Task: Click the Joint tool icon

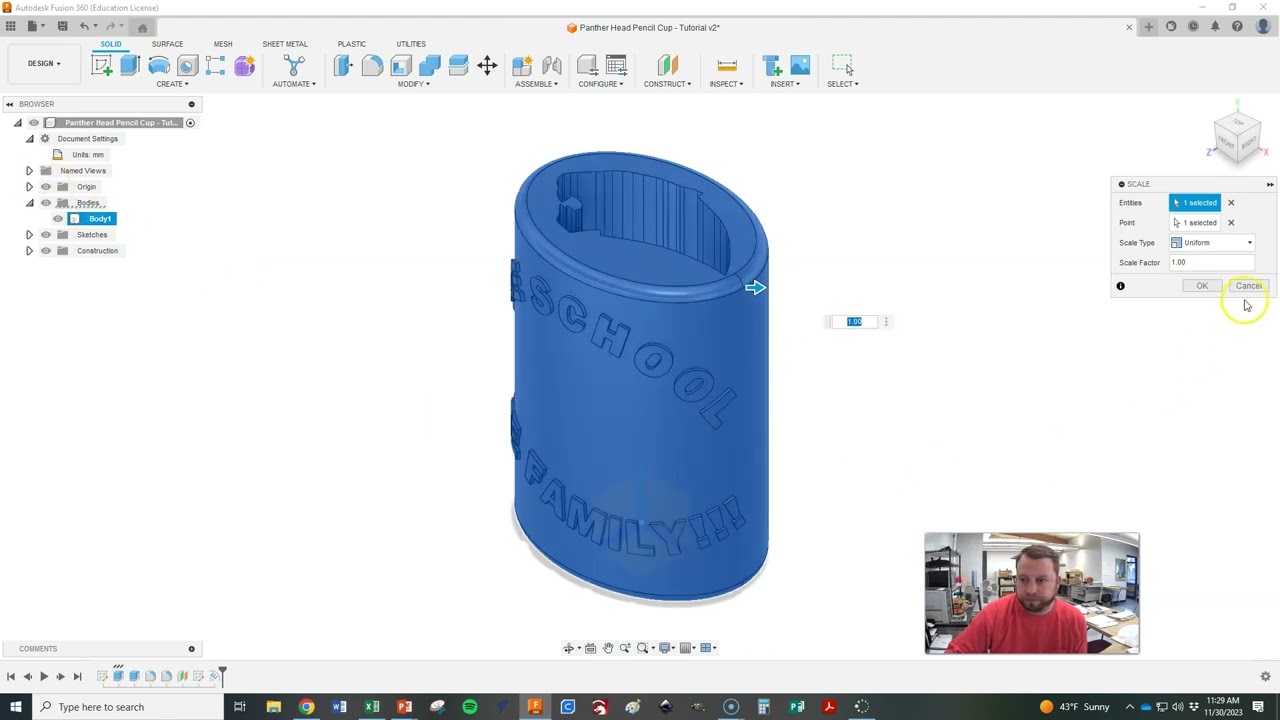Action: point(551,66)
